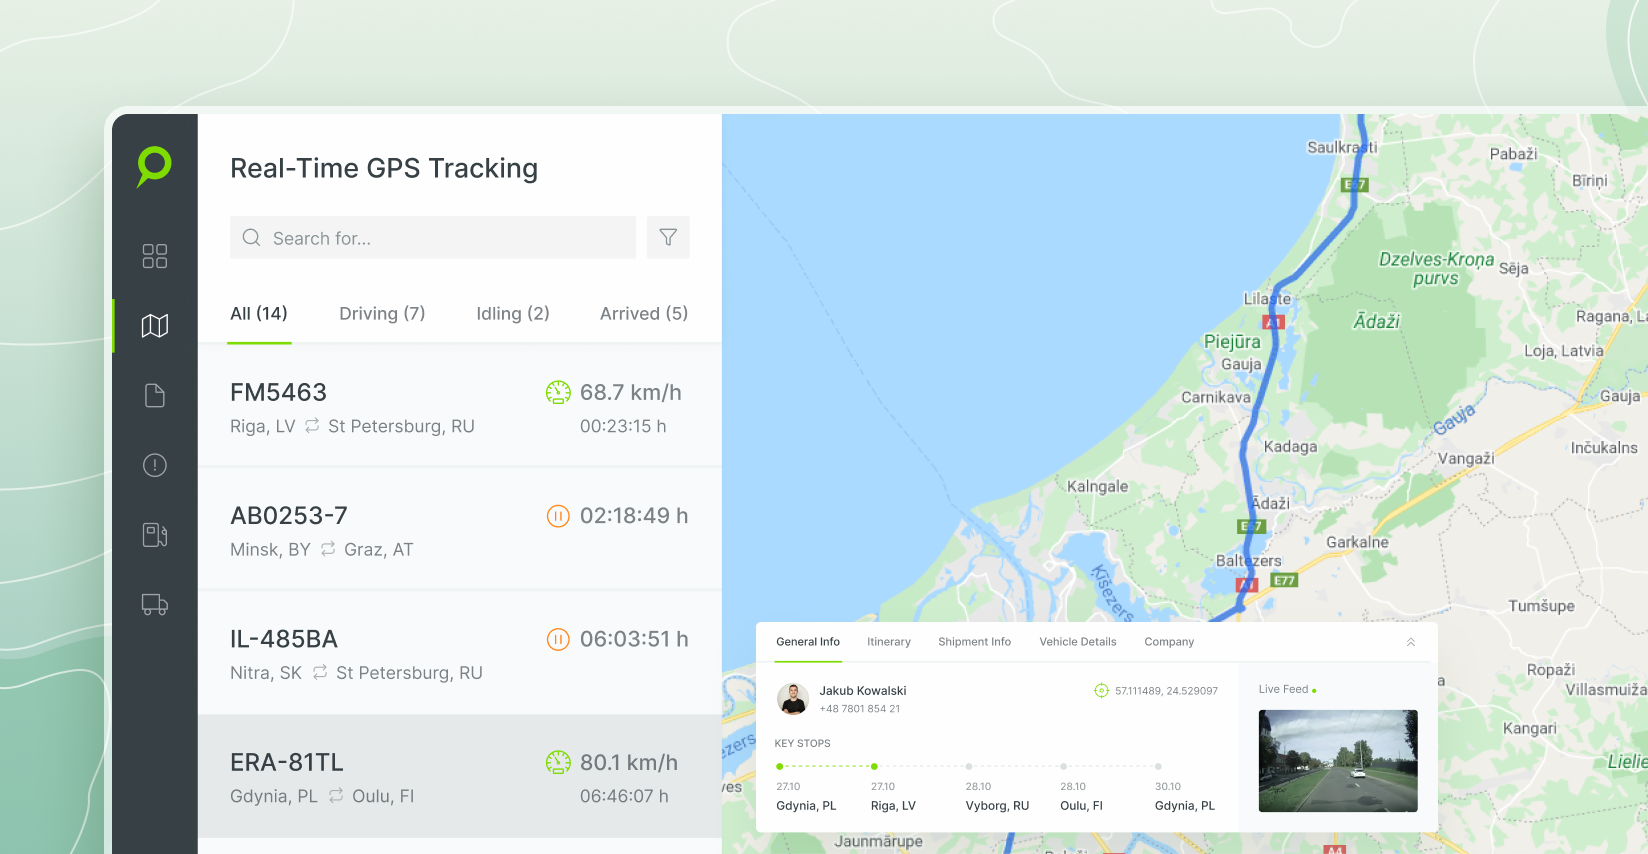Click the KEY STOPS label

(x=802, y=743)
